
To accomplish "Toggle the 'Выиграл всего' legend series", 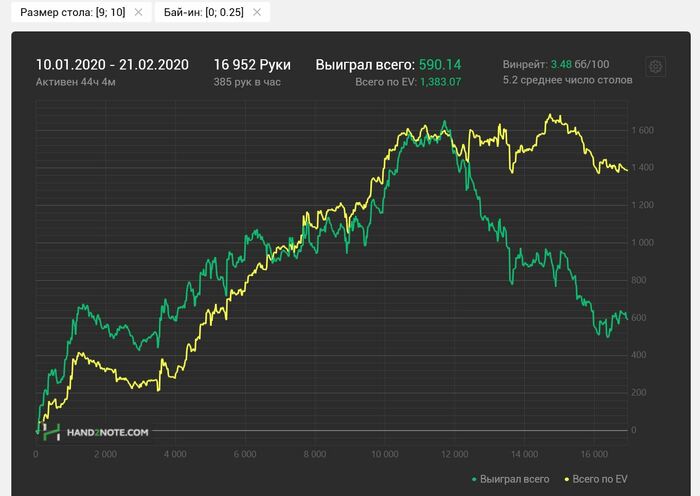I will (x=510, y=479).
